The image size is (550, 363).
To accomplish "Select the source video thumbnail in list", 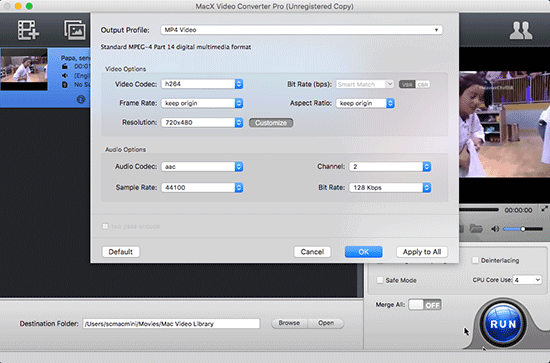I will pyautogui.click(x=24, y=69).
